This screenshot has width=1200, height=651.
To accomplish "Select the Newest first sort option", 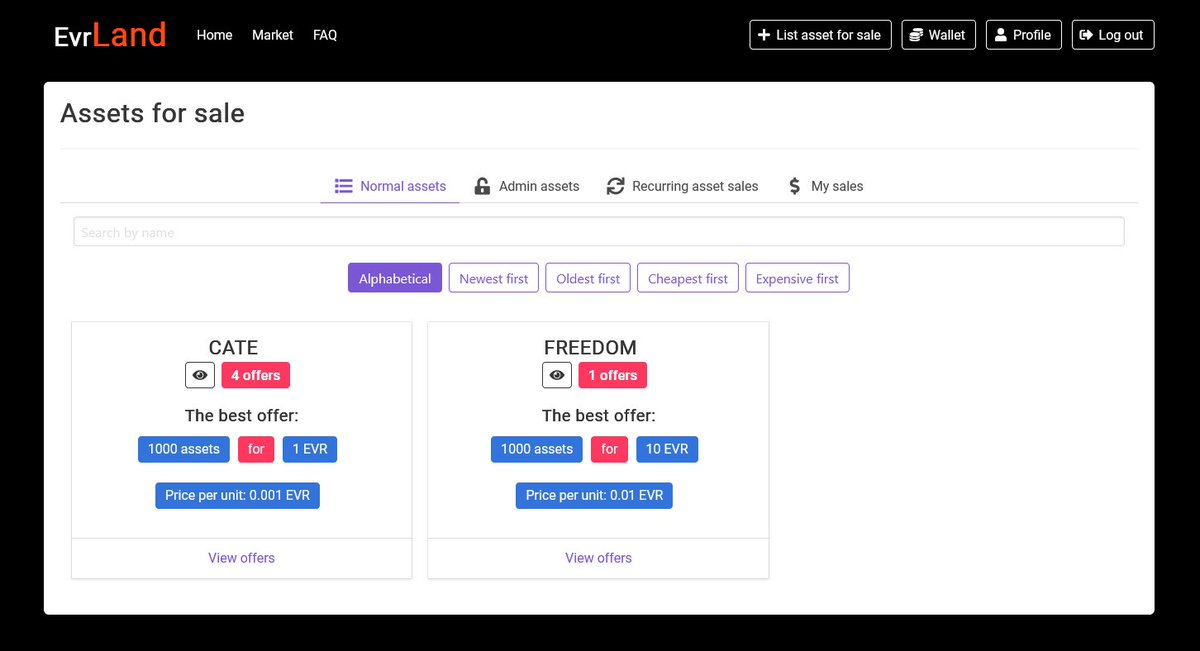I will click(x=493, y=278).
